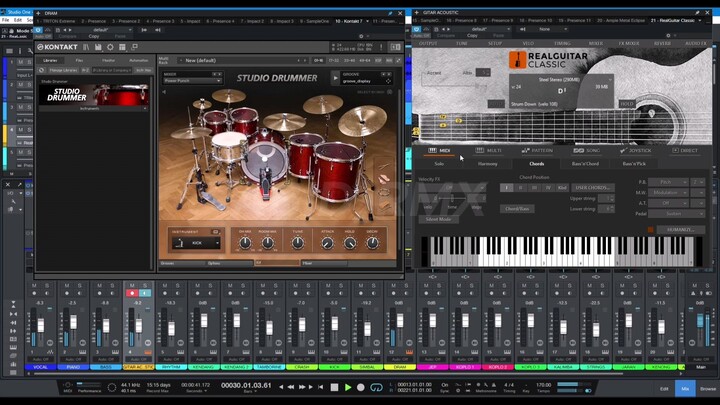720x405 pixels.
Task: Toggle HOLD in RealGuitar
Action: click(x=627, y=104)
